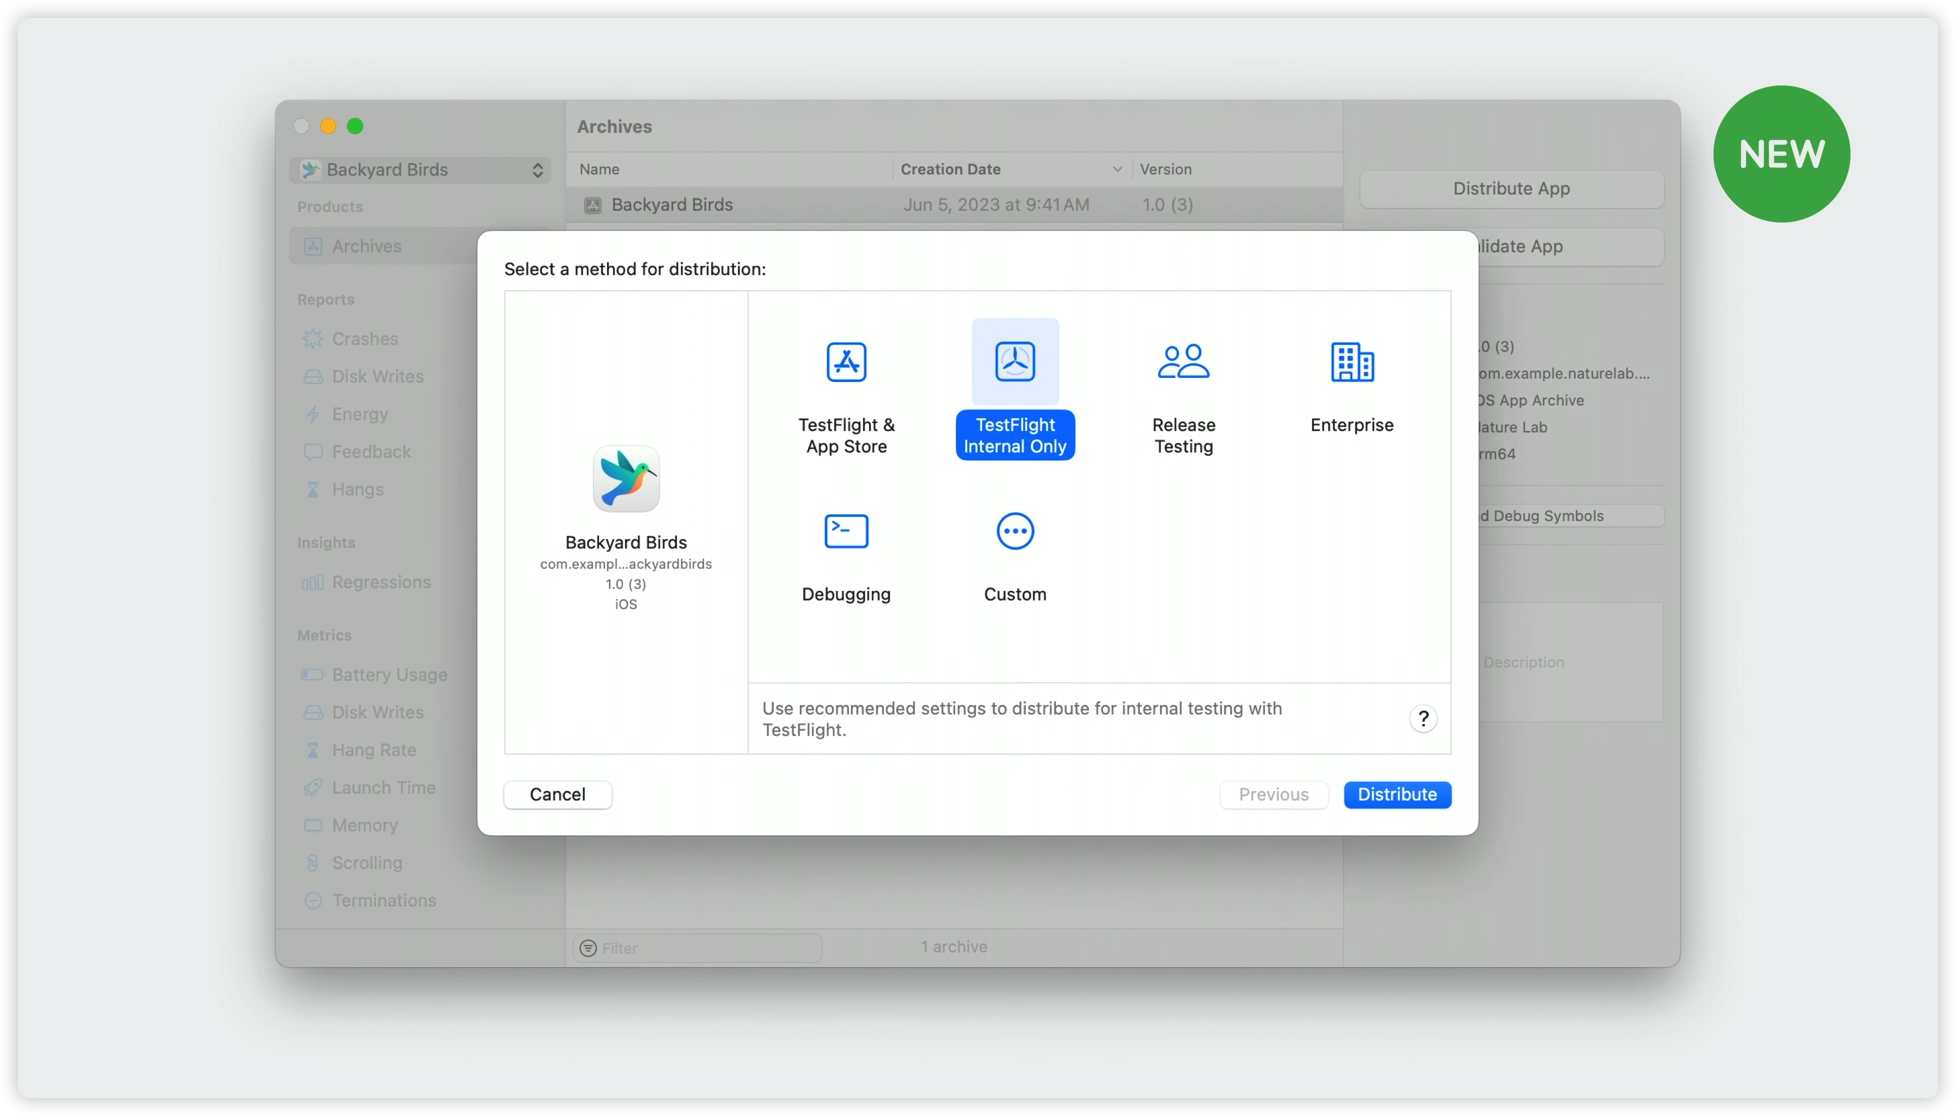Open help with the question mark button
Screen dimensions: 1956x1116
tap(1423, 718)
